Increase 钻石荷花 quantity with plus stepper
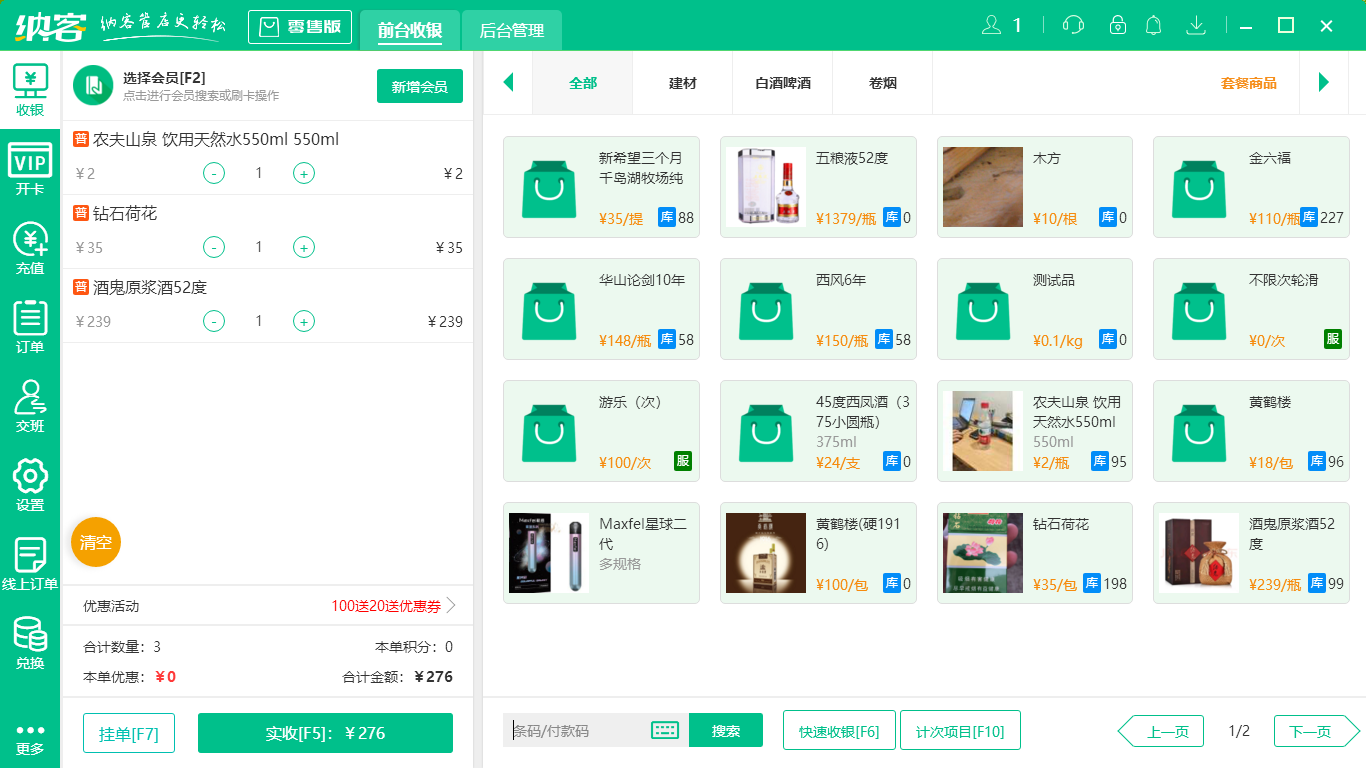 point(303,247)
